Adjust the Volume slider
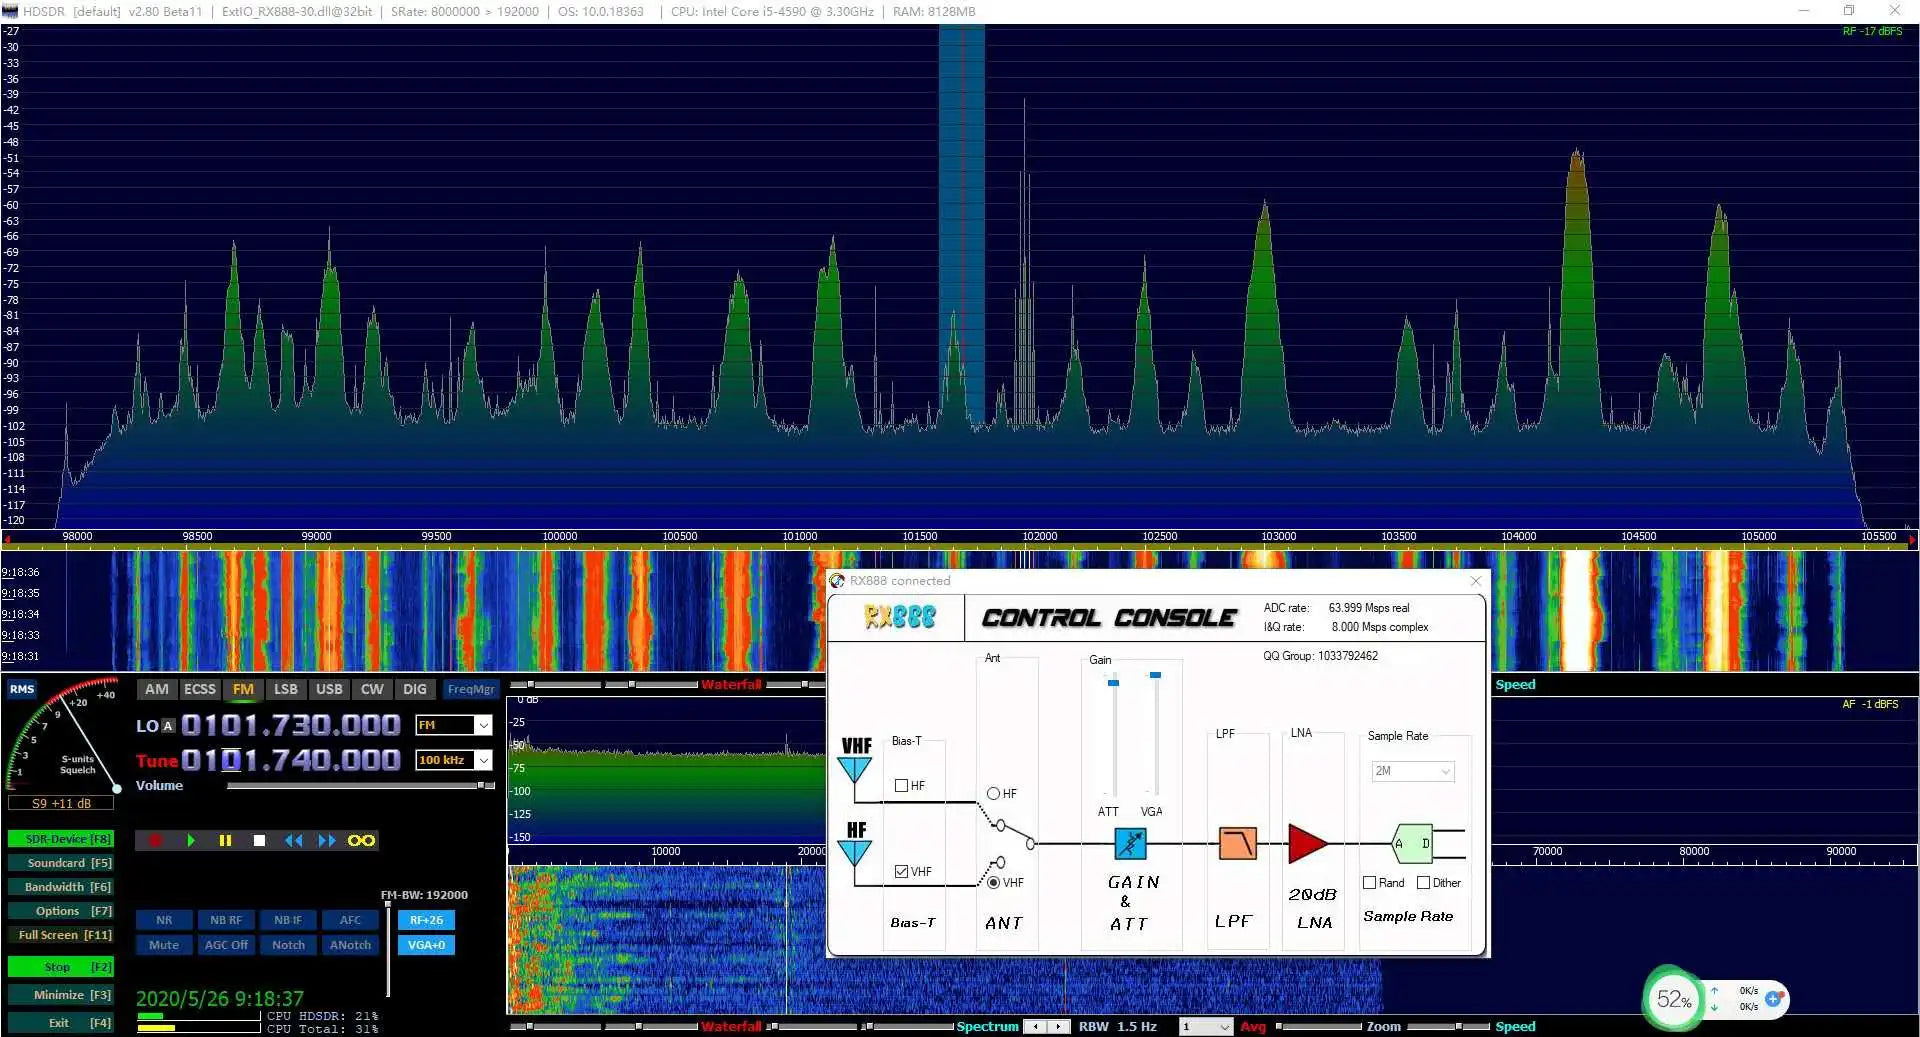The width and height of the screenshot is (1920, 1037). tap(360, 786)
